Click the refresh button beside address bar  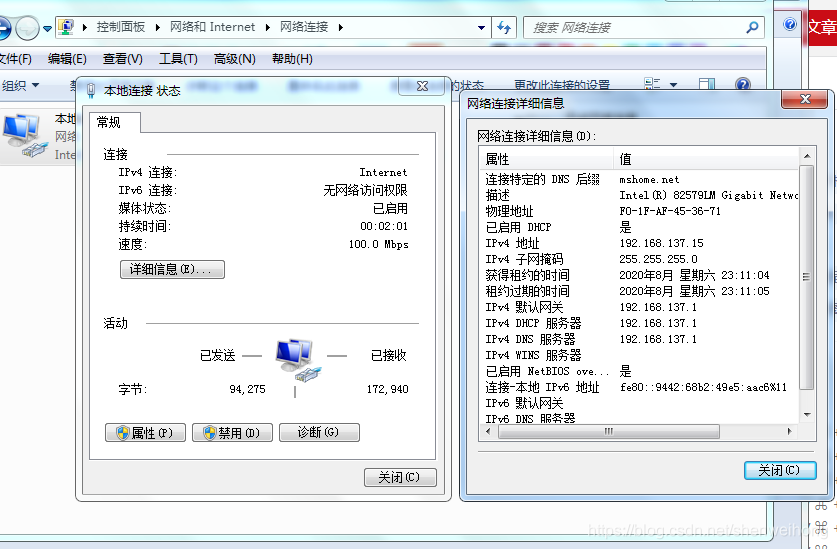(504, 27)
